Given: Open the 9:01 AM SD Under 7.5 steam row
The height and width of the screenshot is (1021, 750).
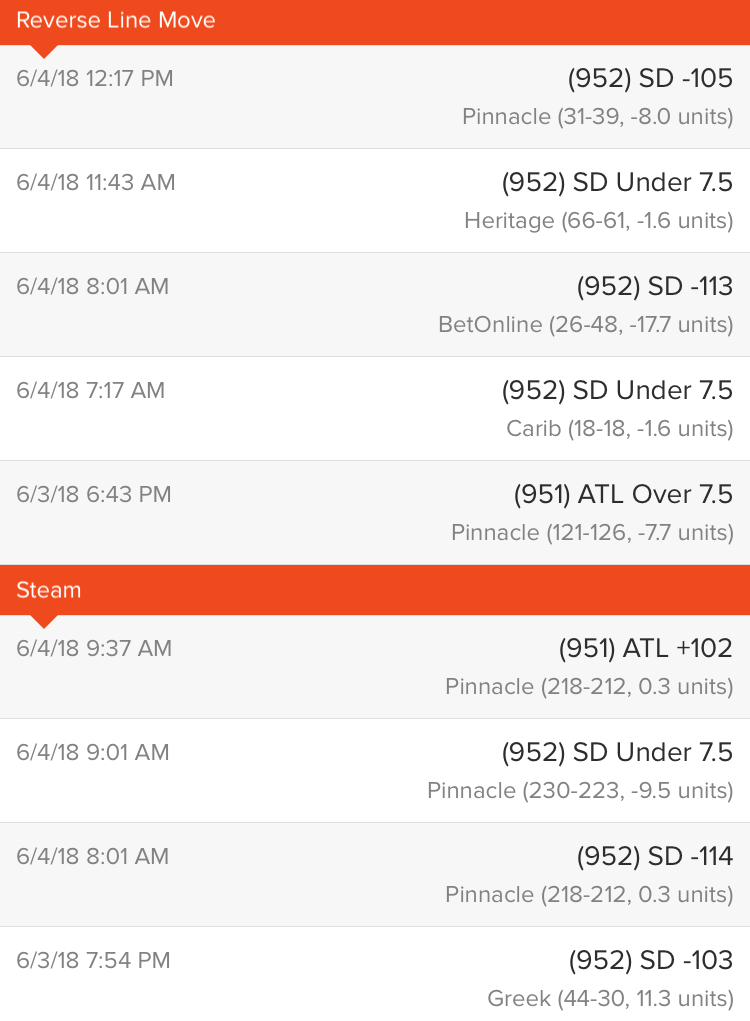Looking at the screenshot, I should pos(375,771).
